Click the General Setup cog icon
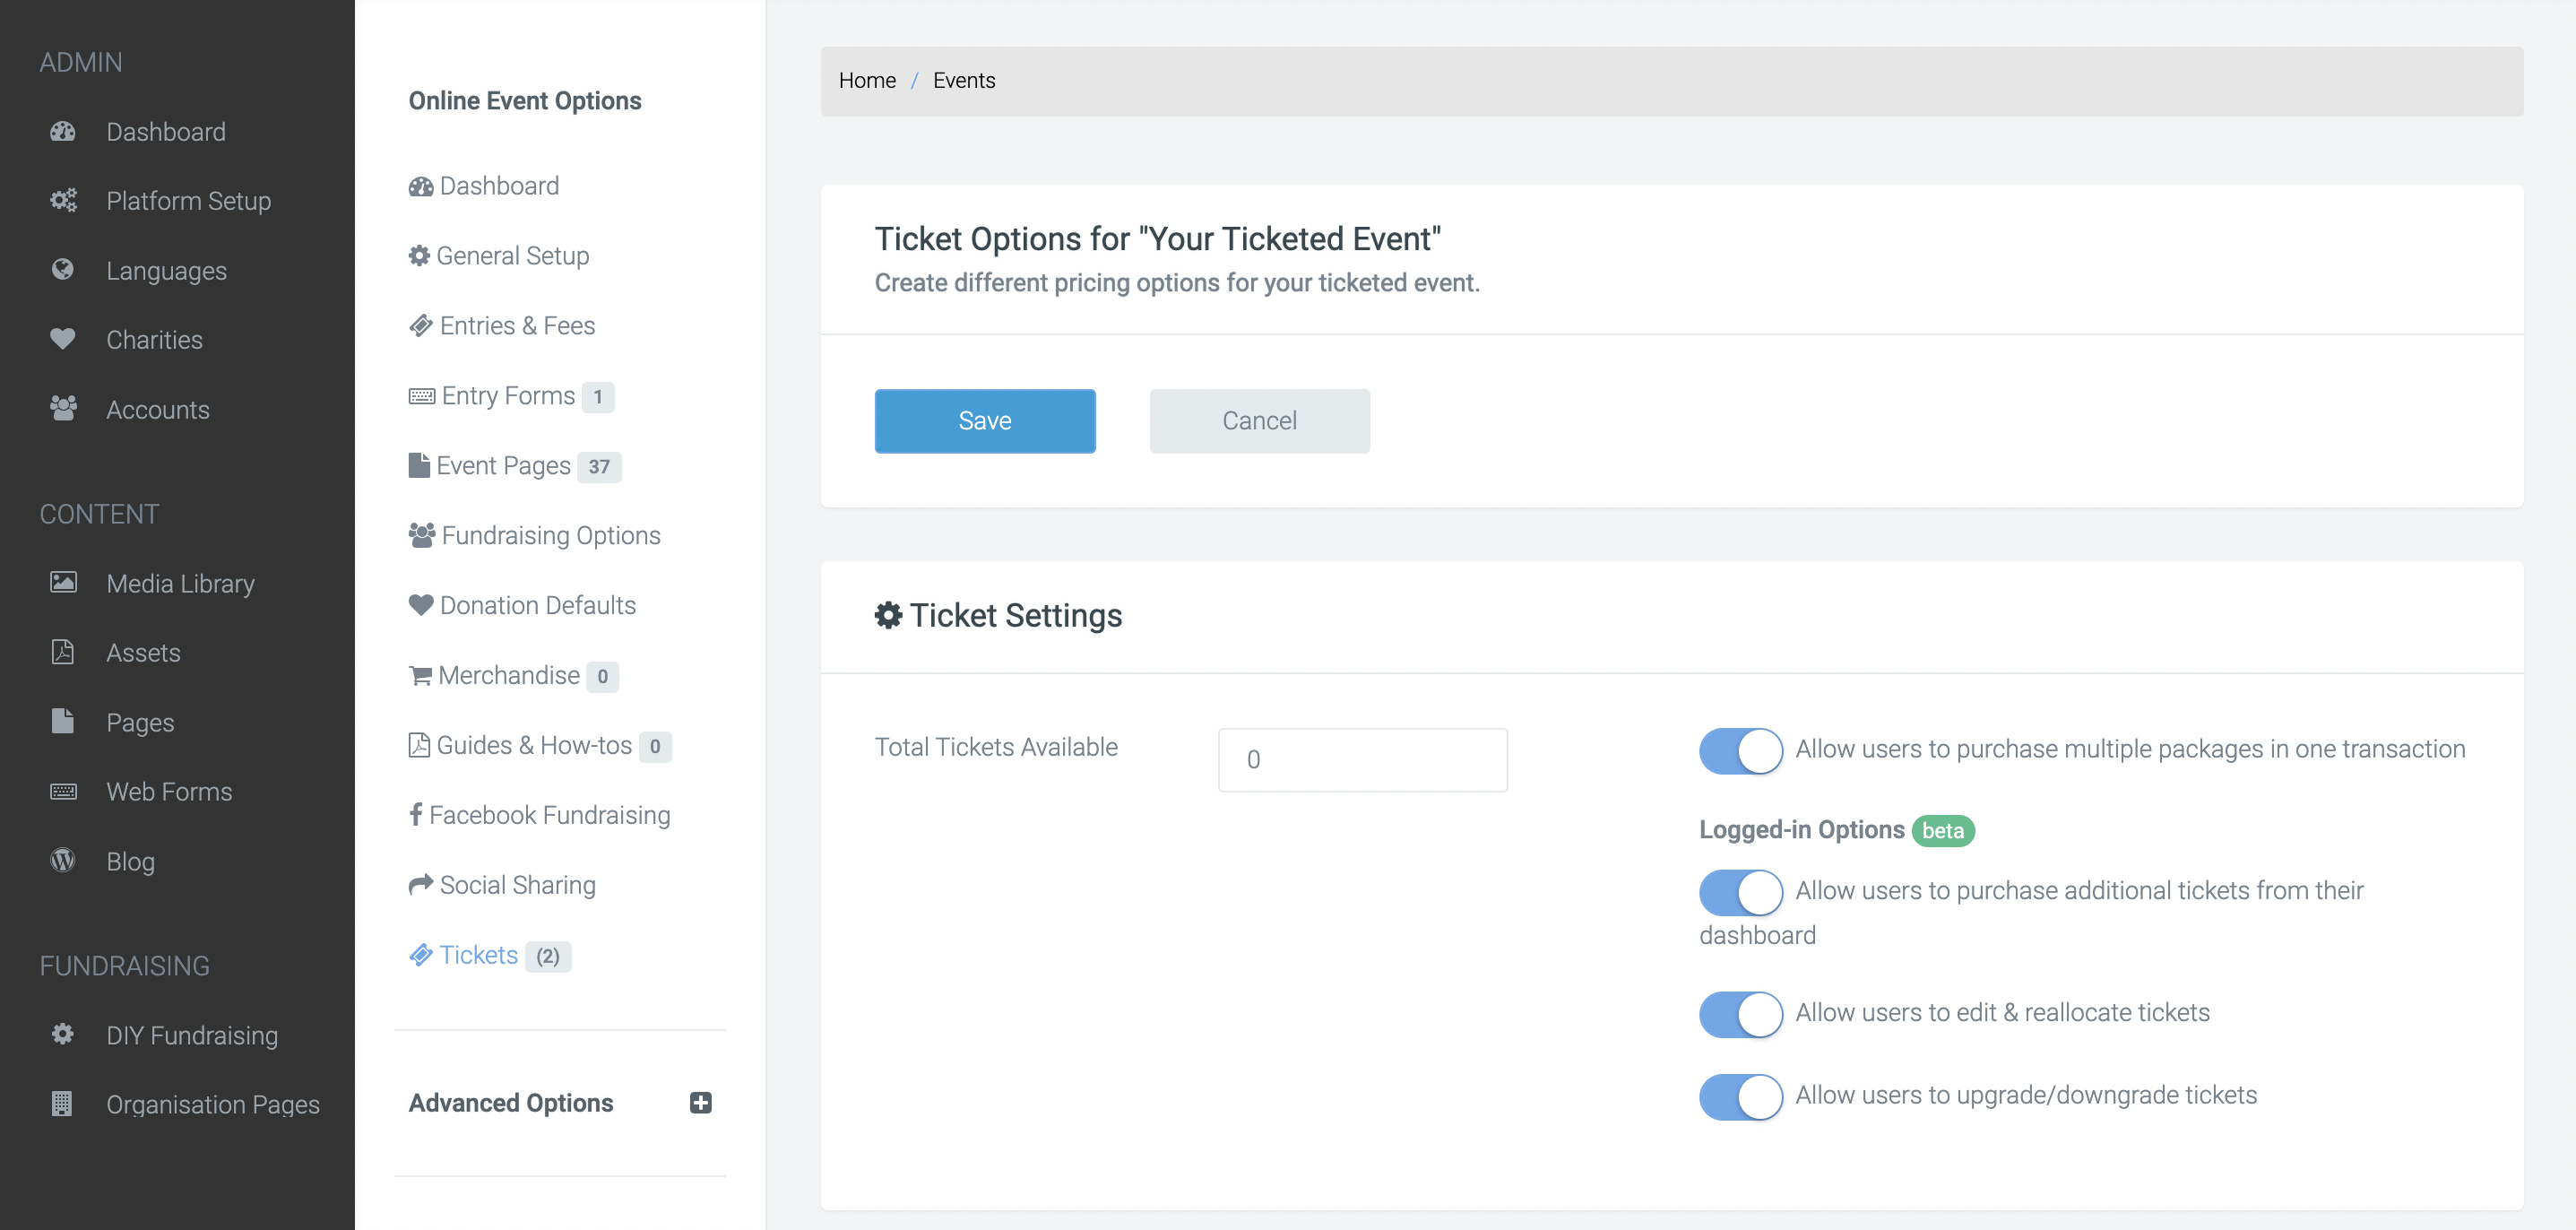Screen dimensions: 2576x1230 click(419, 256)
